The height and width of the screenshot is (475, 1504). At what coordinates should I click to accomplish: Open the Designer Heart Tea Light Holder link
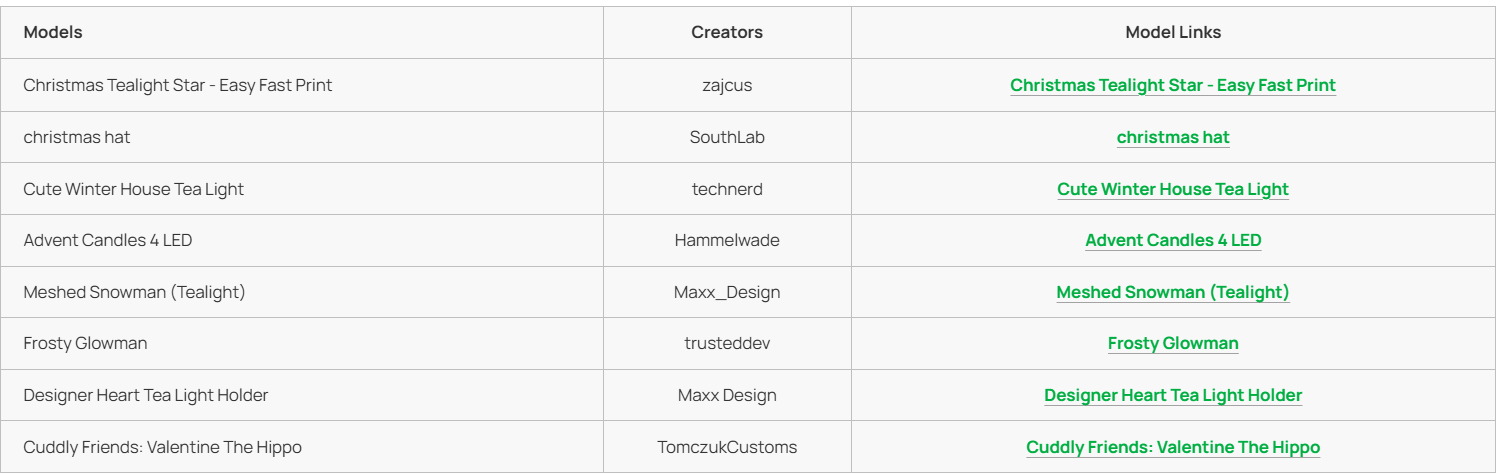click(x=1173, y=395)
